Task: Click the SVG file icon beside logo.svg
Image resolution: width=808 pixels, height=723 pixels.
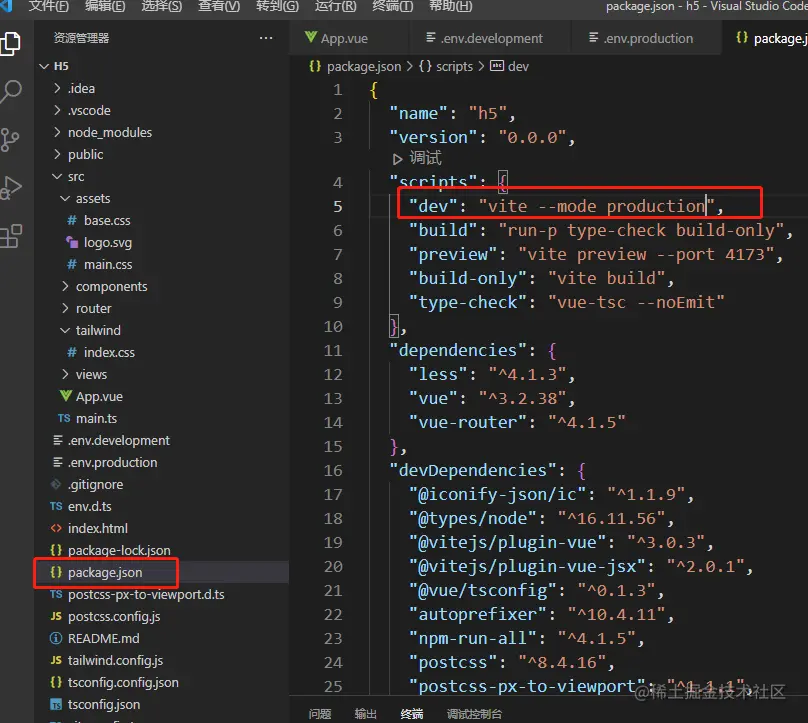Action: coord(72,242)
